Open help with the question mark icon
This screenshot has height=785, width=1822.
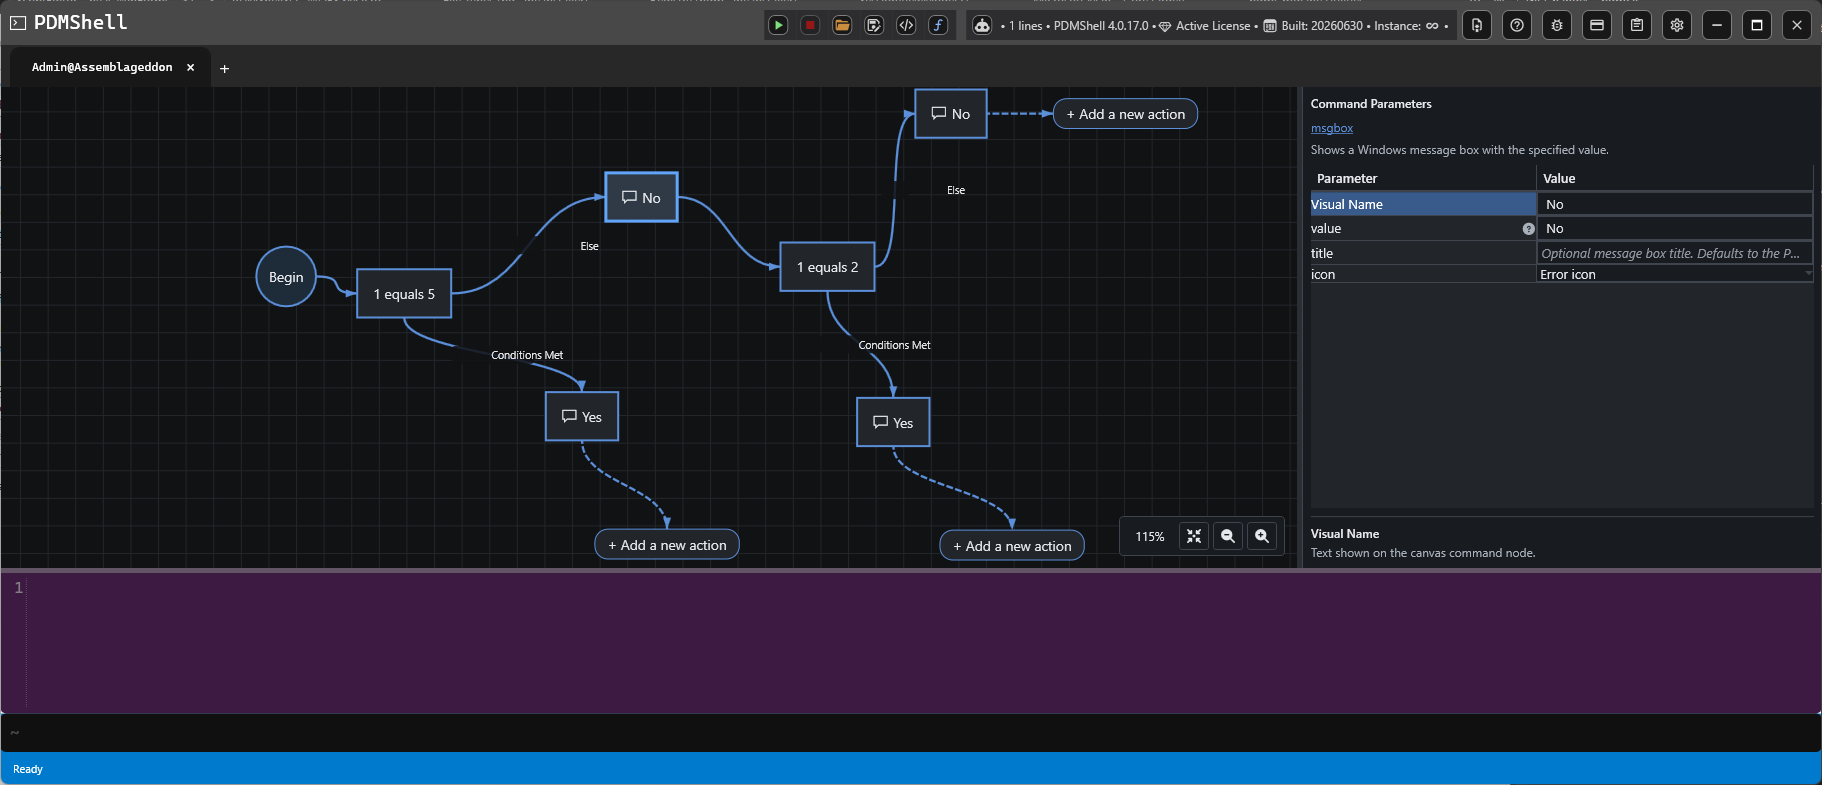1517,25
